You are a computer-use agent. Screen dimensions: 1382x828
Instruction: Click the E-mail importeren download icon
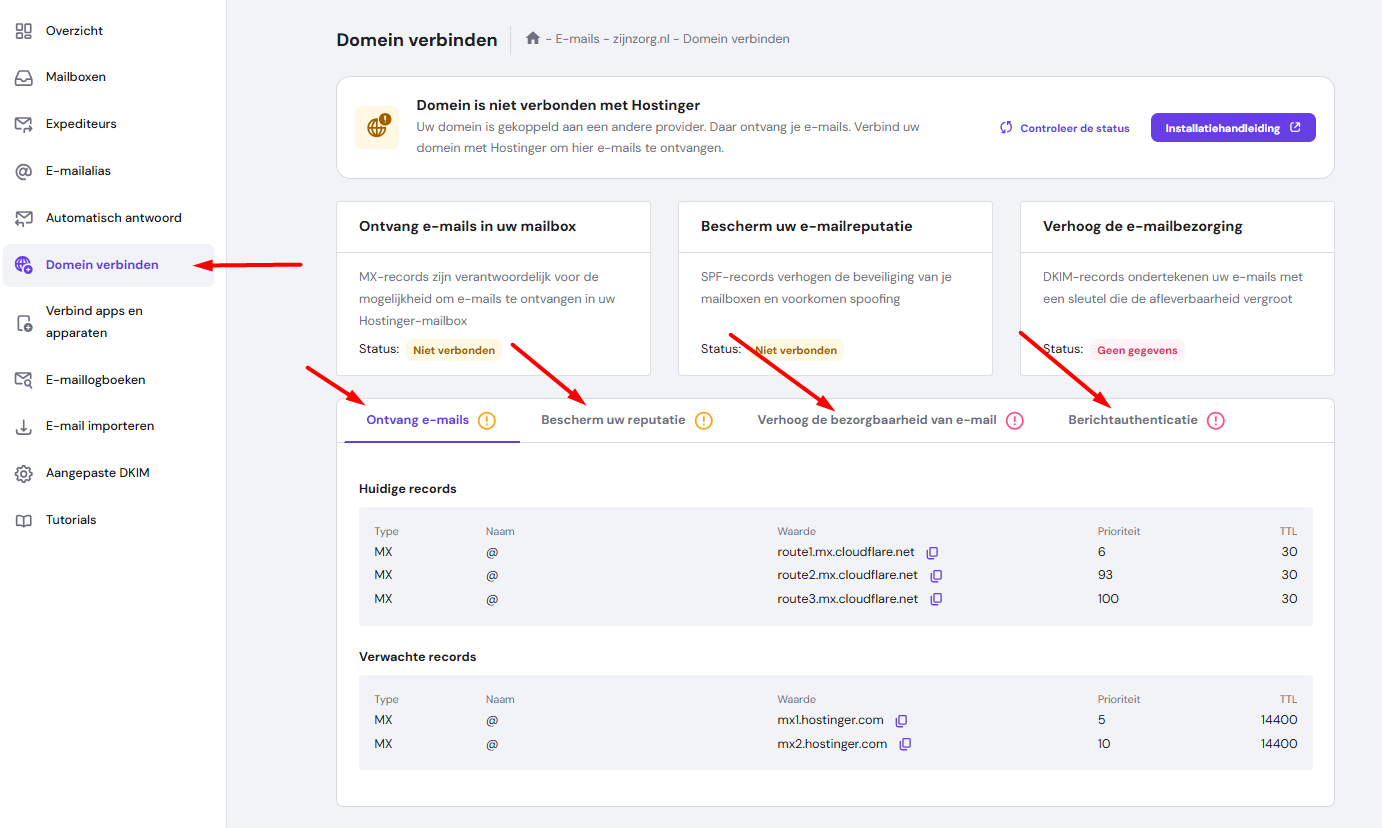point(22,425)
